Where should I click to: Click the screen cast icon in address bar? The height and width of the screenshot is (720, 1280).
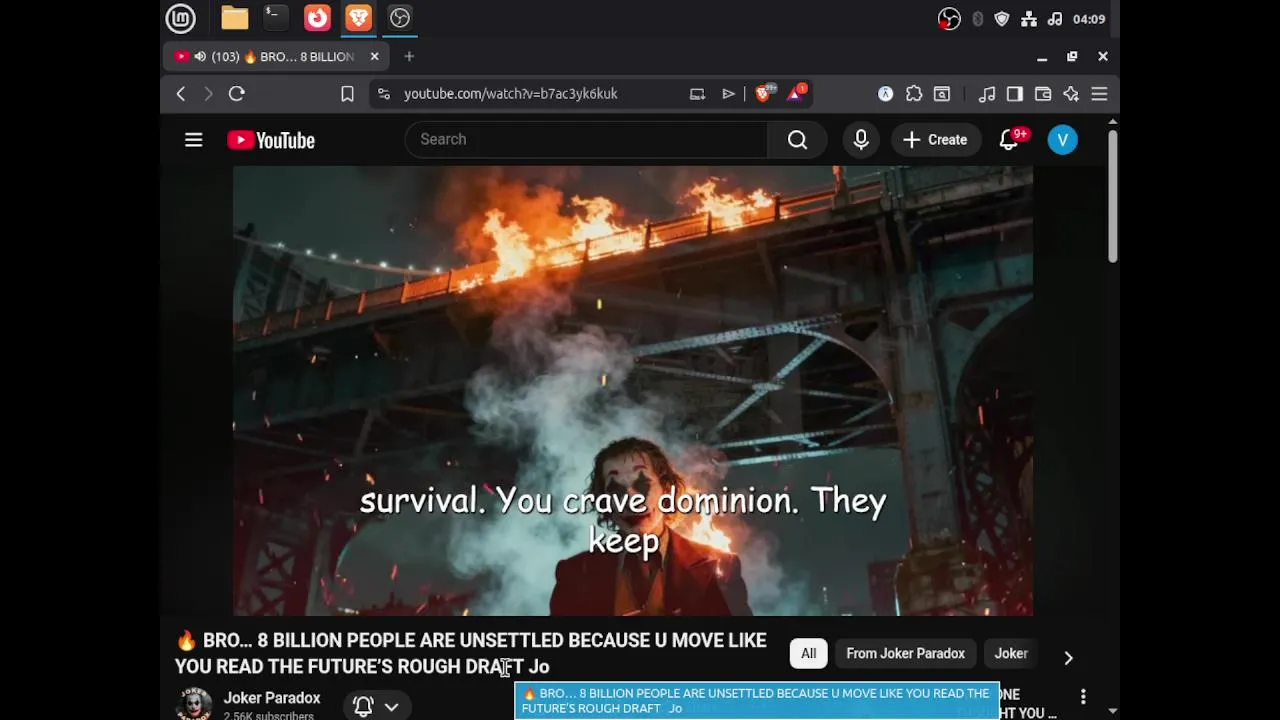pyautogui.click(x=698, y=94)
